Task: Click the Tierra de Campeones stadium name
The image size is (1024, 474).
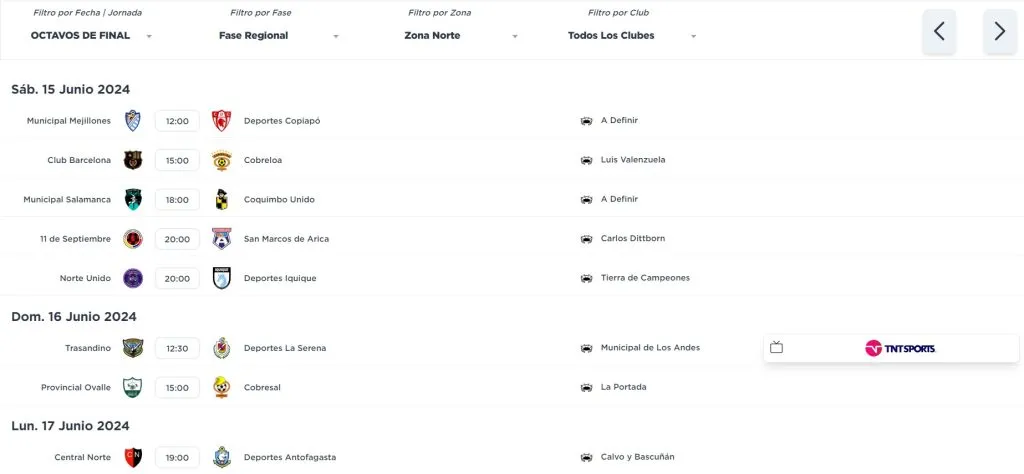Action: 645,278
